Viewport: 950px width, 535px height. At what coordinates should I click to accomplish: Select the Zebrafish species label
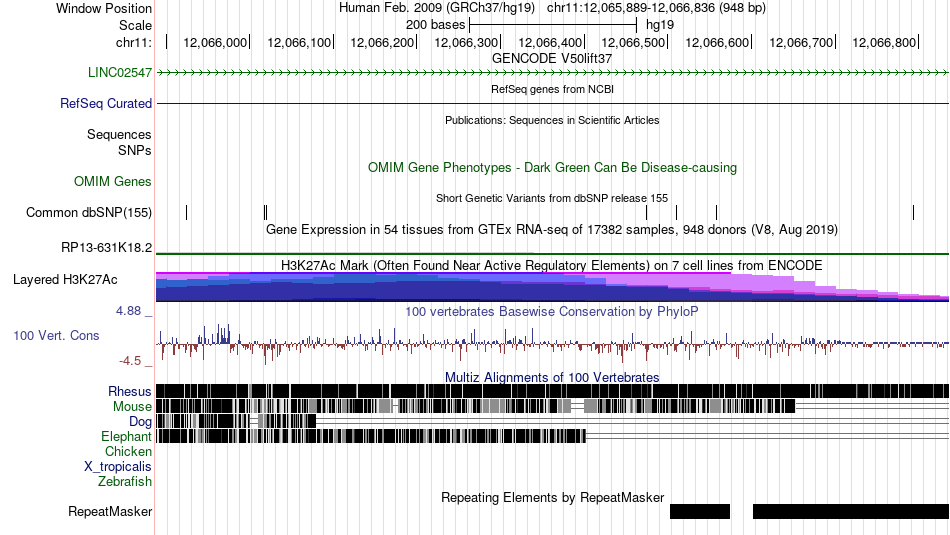[x=125, y=482]
